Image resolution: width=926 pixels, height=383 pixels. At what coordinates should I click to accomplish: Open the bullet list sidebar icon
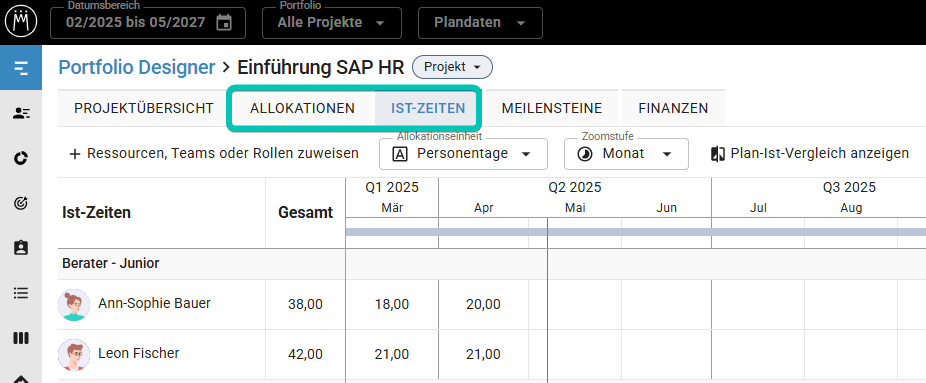click(x=21, y=293)
